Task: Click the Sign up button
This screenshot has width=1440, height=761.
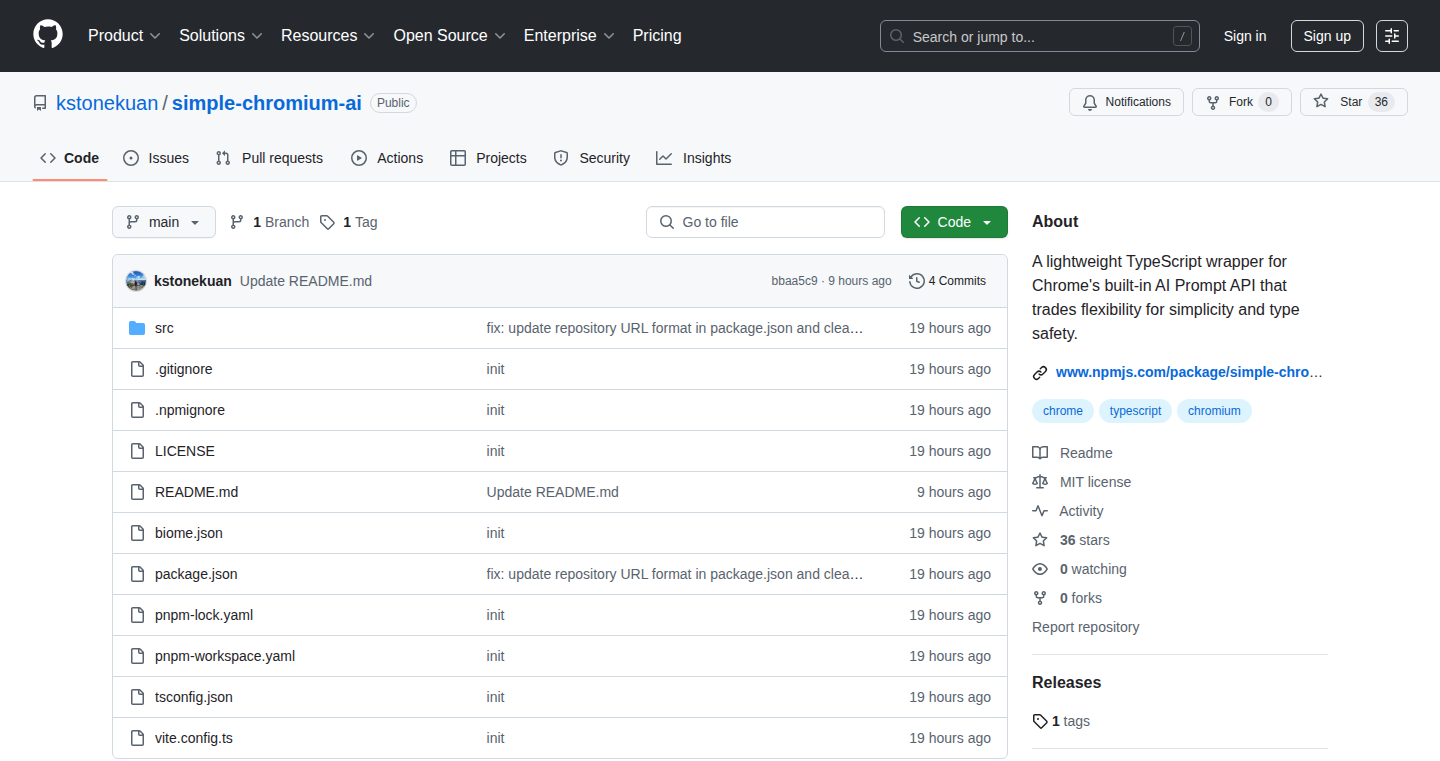Action: [x=1327, y=36]
